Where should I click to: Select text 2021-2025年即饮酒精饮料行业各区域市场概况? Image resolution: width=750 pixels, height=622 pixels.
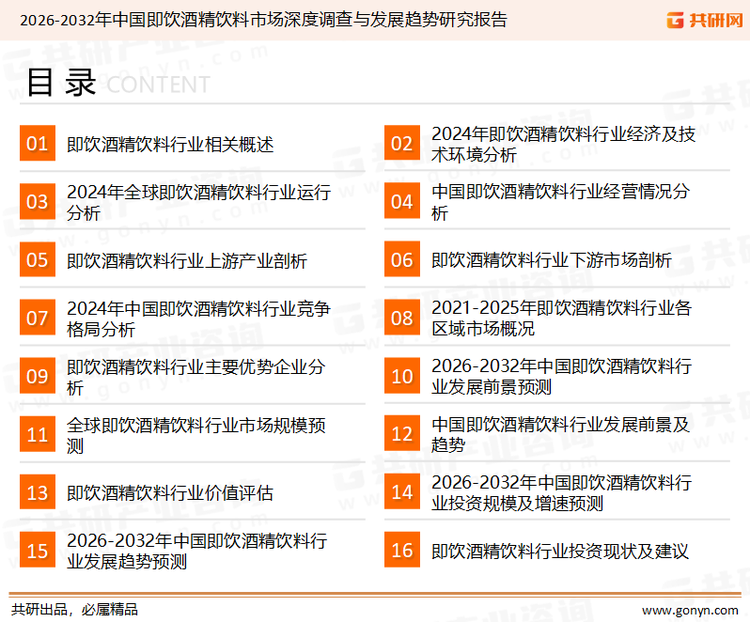562,318
